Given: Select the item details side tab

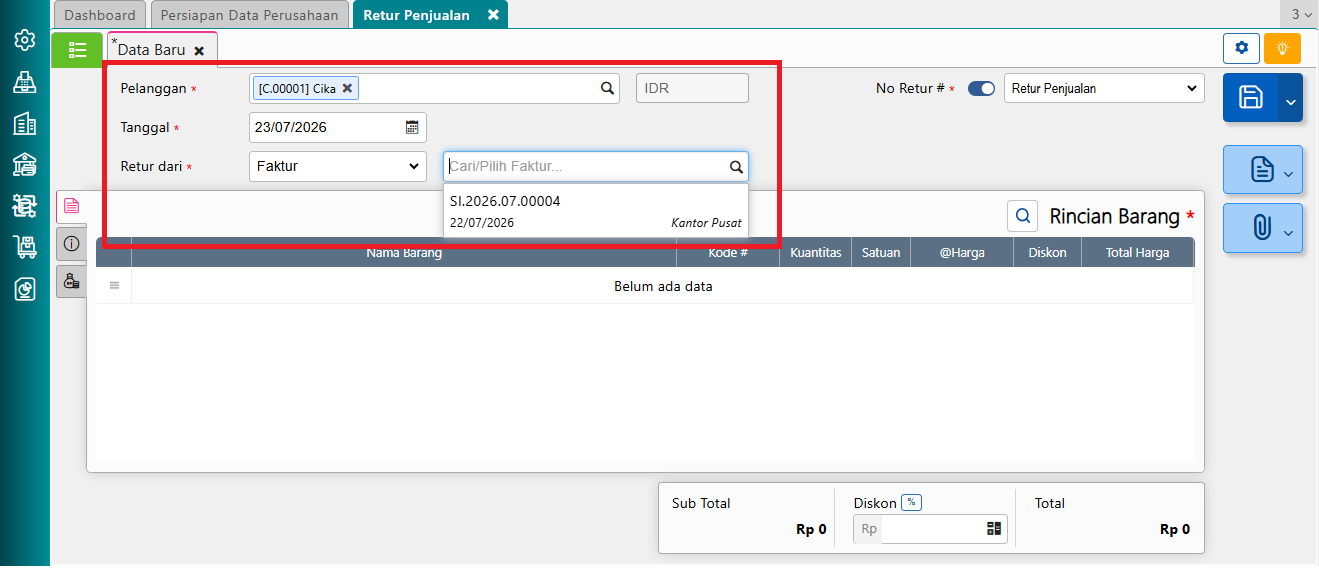Looking at the screenshot, I should (x=71, y=206).
